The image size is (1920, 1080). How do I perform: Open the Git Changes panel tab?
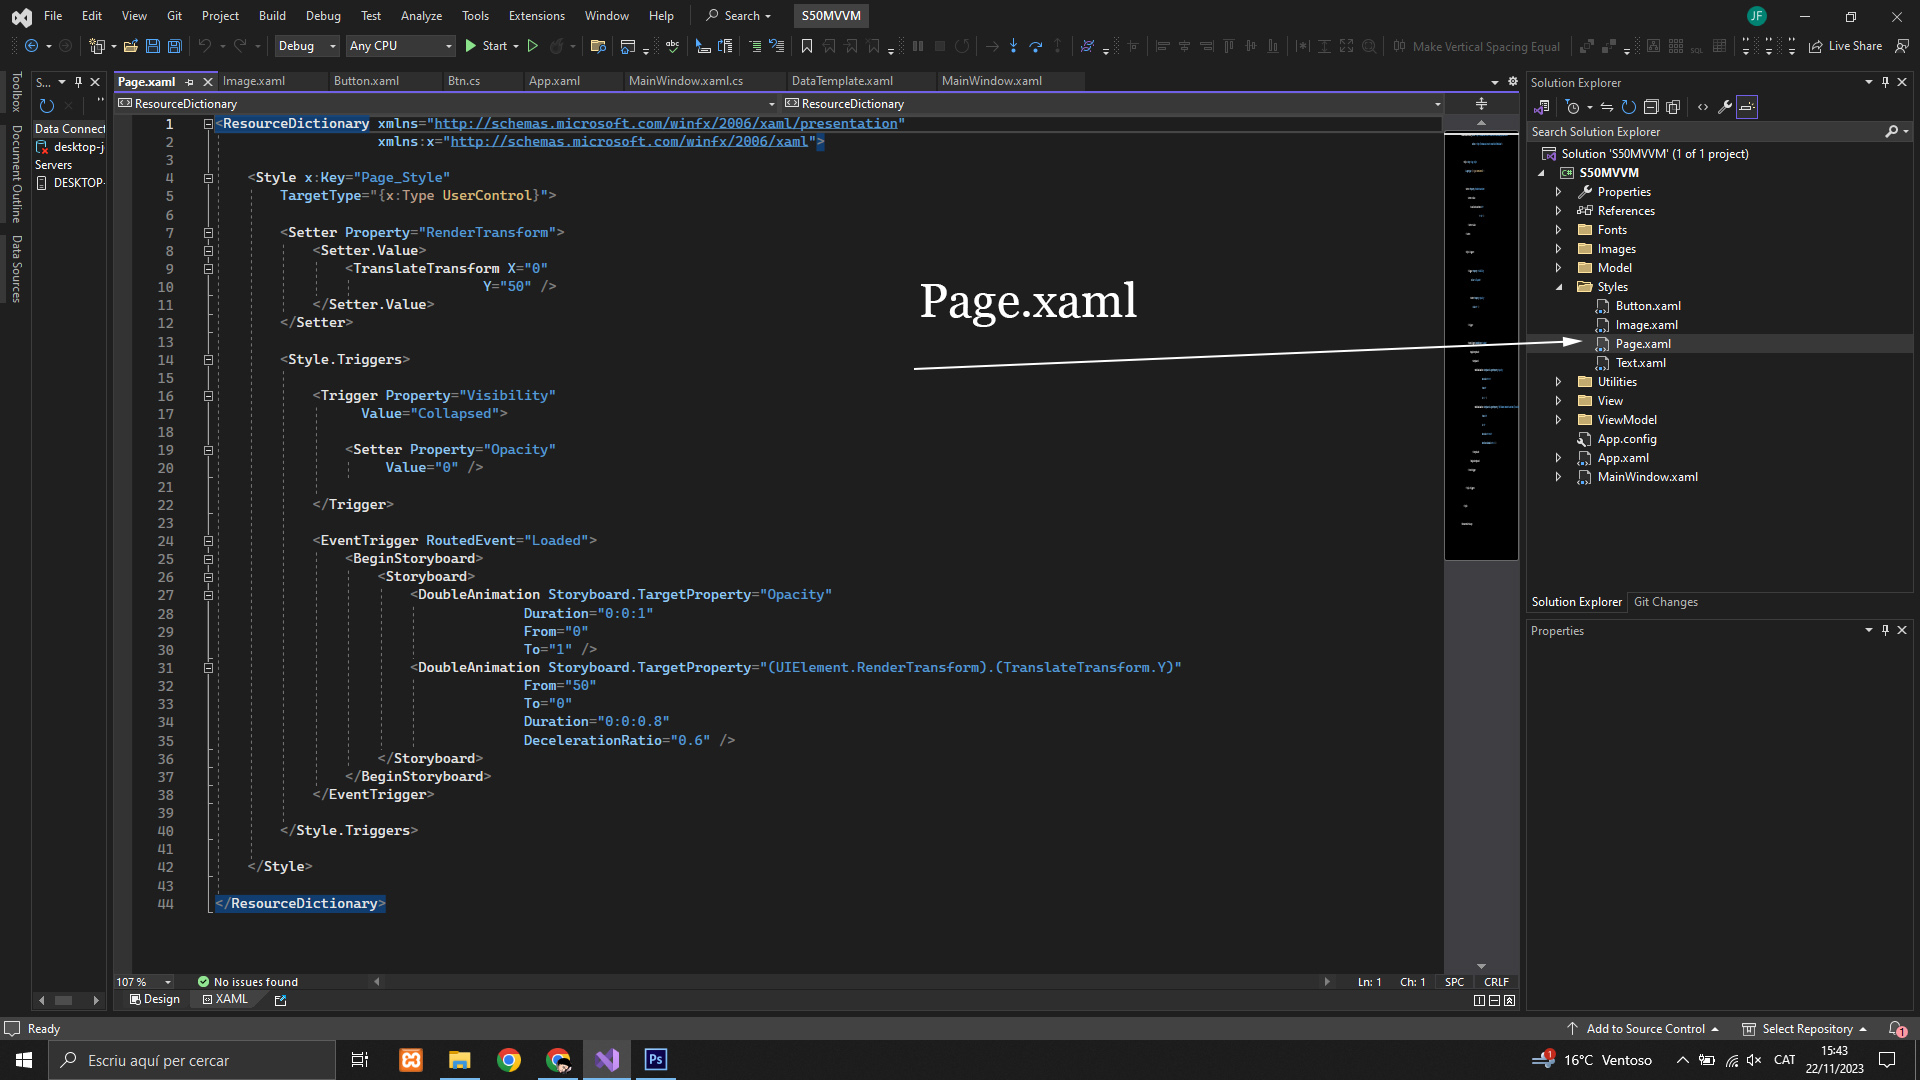pos(1665,602)
